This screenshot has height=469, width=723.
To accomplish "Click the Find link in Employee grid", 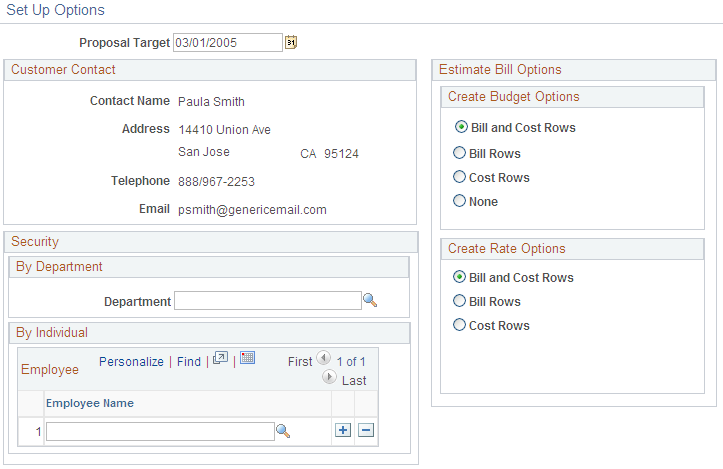I will (x=189, y=362).
